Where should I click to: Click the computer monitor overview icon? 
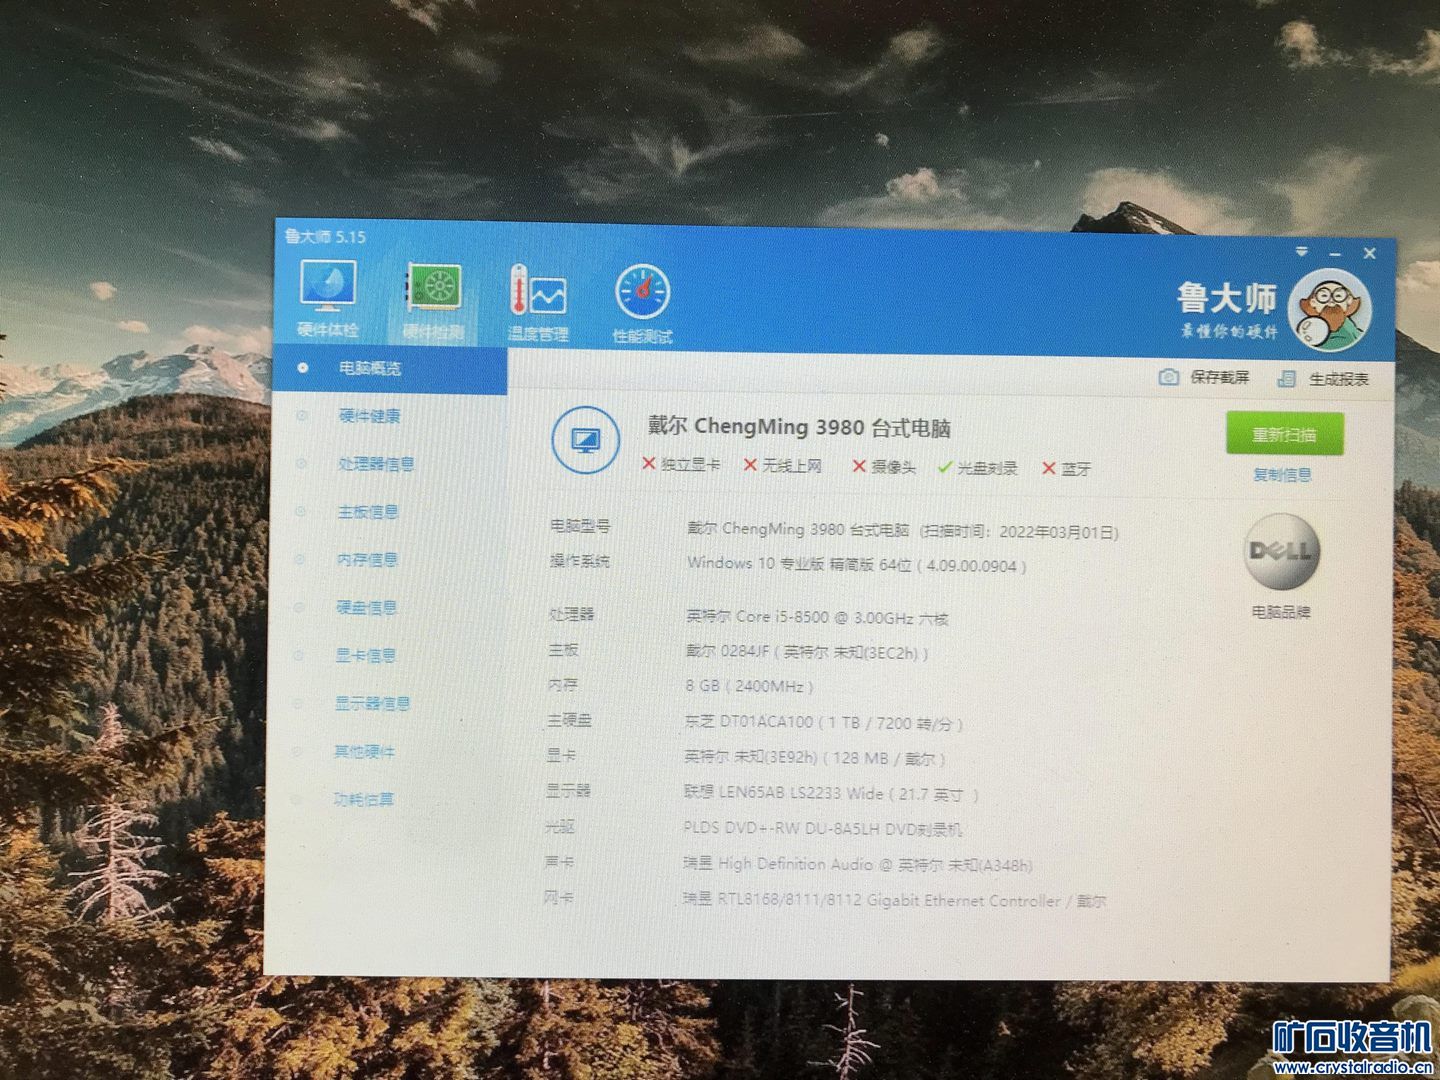coord(585,440)
